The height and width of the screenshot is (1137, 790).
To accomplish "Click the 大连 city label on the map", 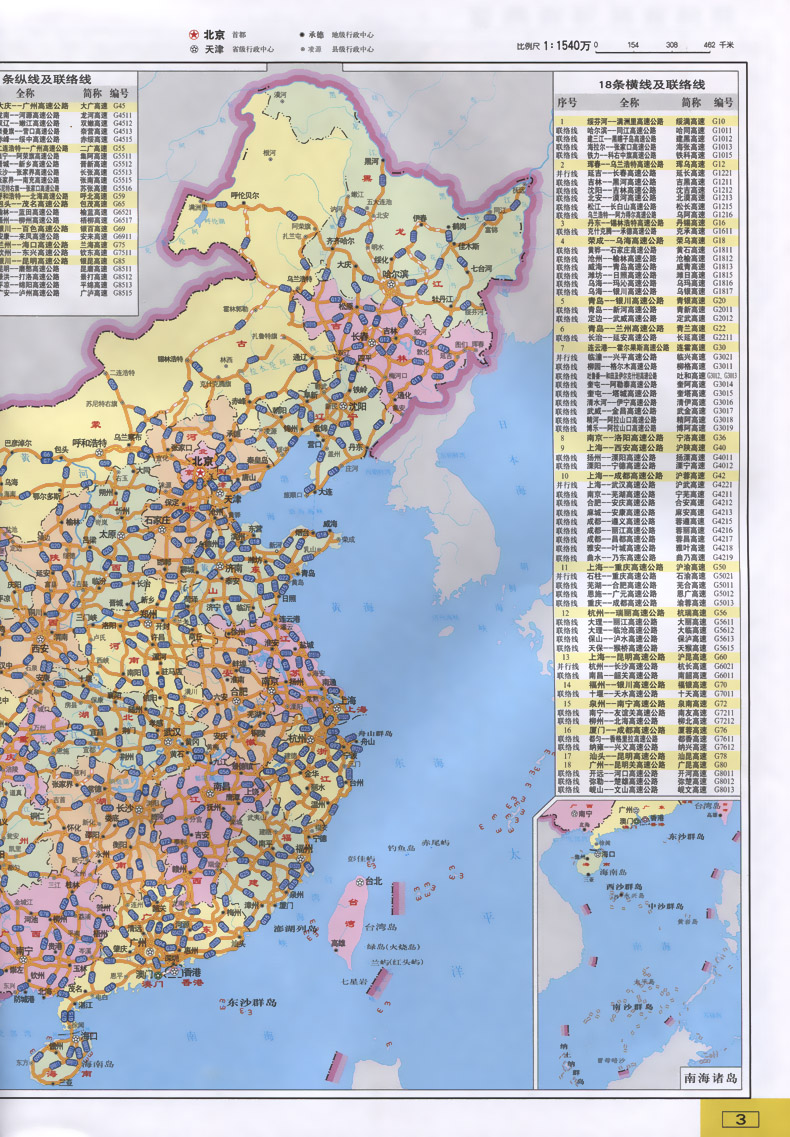I will coord(326,492).
